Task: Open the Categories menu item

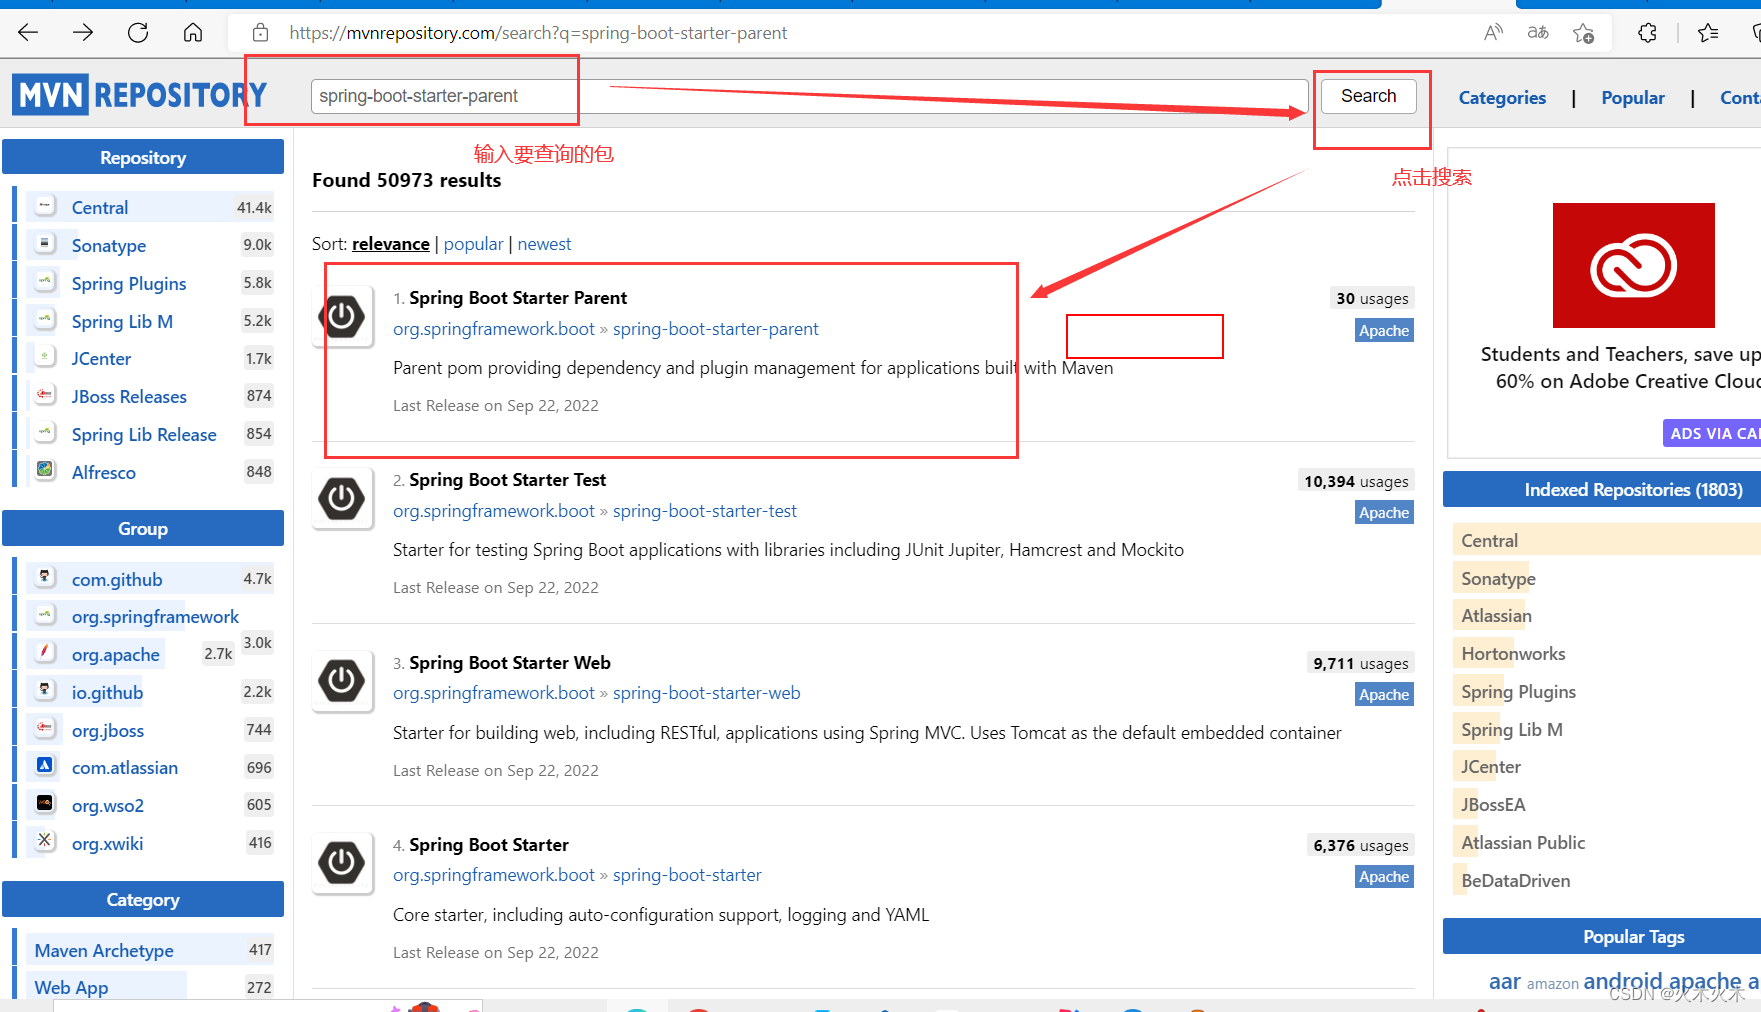Action: coord(1502,98)
